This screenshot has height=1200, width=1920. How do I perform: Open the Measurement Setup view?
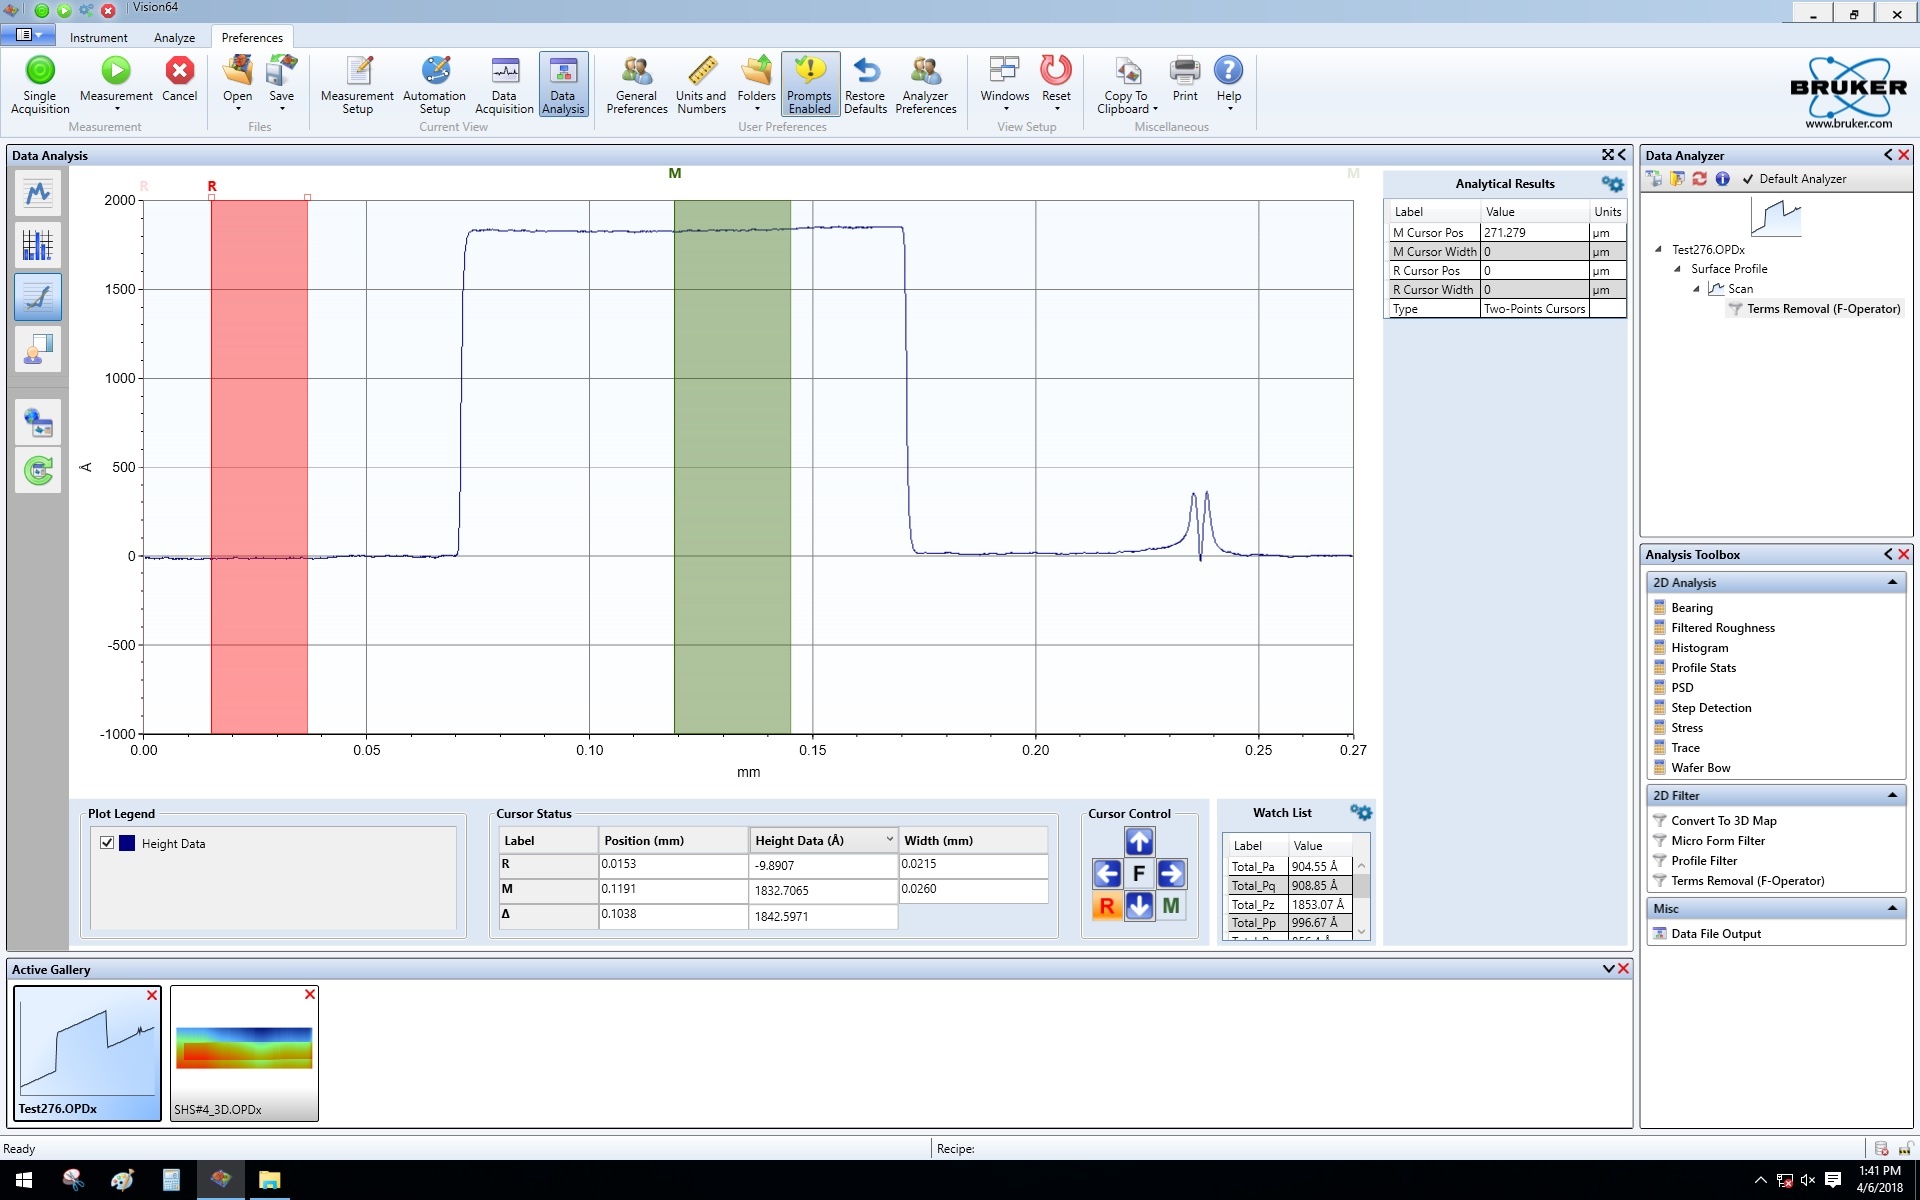coord(357,84)
